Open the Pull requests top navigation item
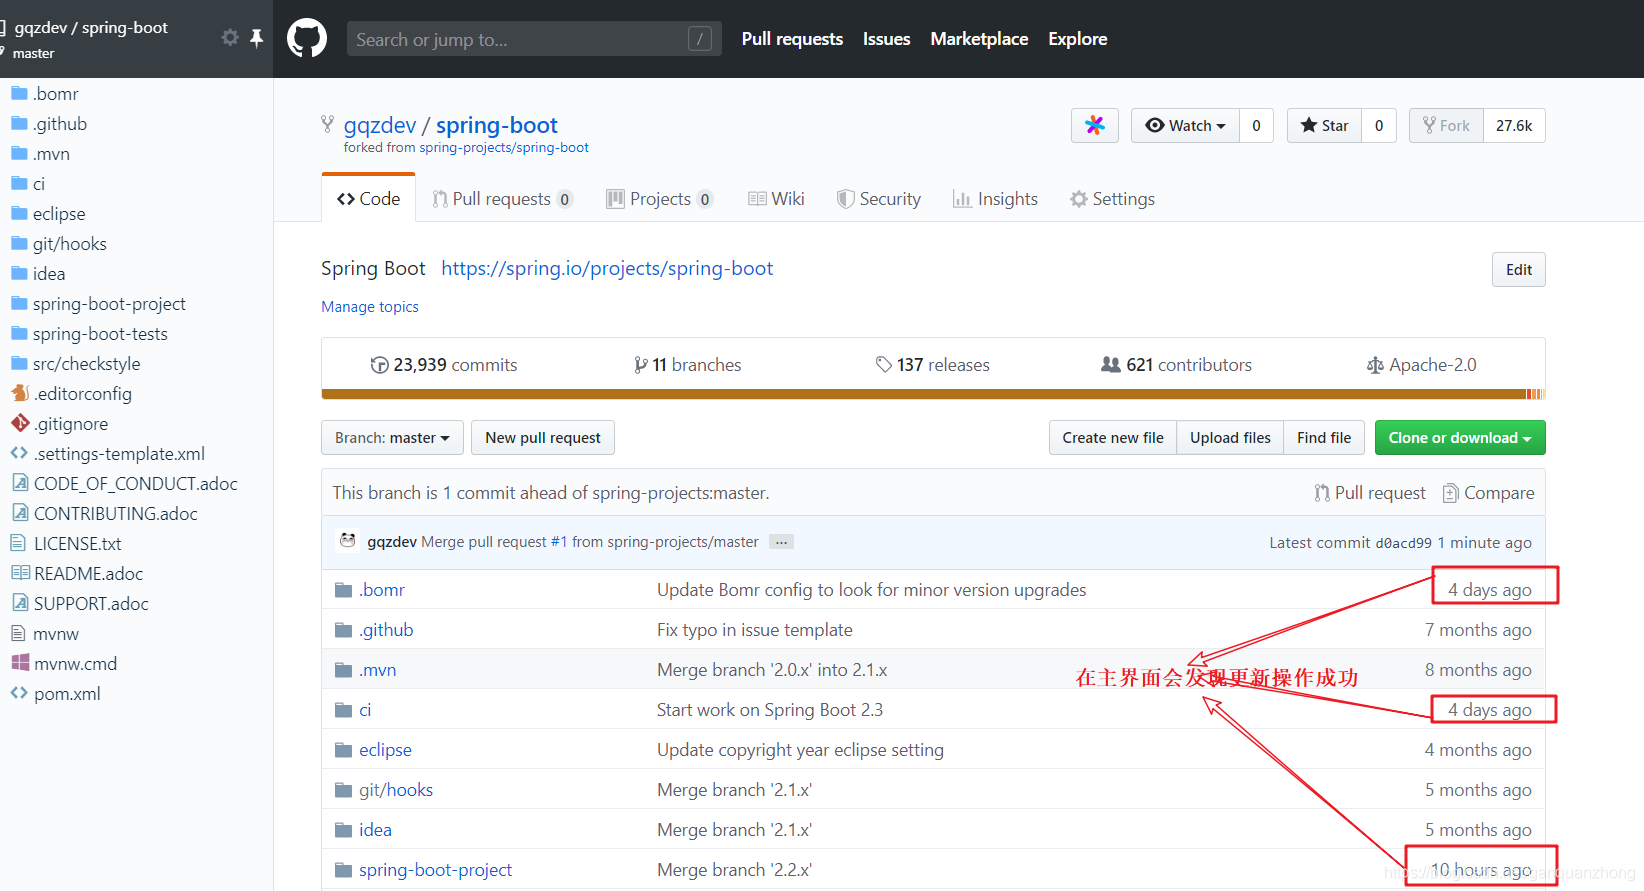The width and height of the screenshot is (1644, 891). tap(792, 39)
